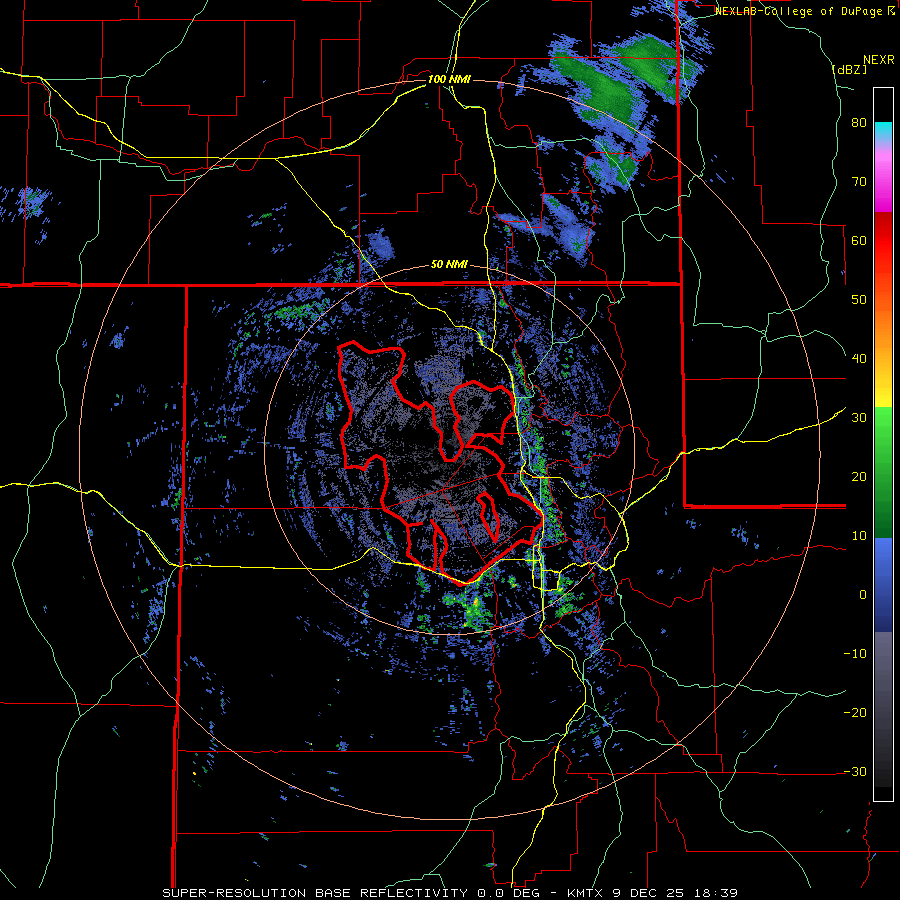Image resolution: width=900 pixels, height=900 pixels.
Task: Click the dBZ unit label
Action: (849, 69)
